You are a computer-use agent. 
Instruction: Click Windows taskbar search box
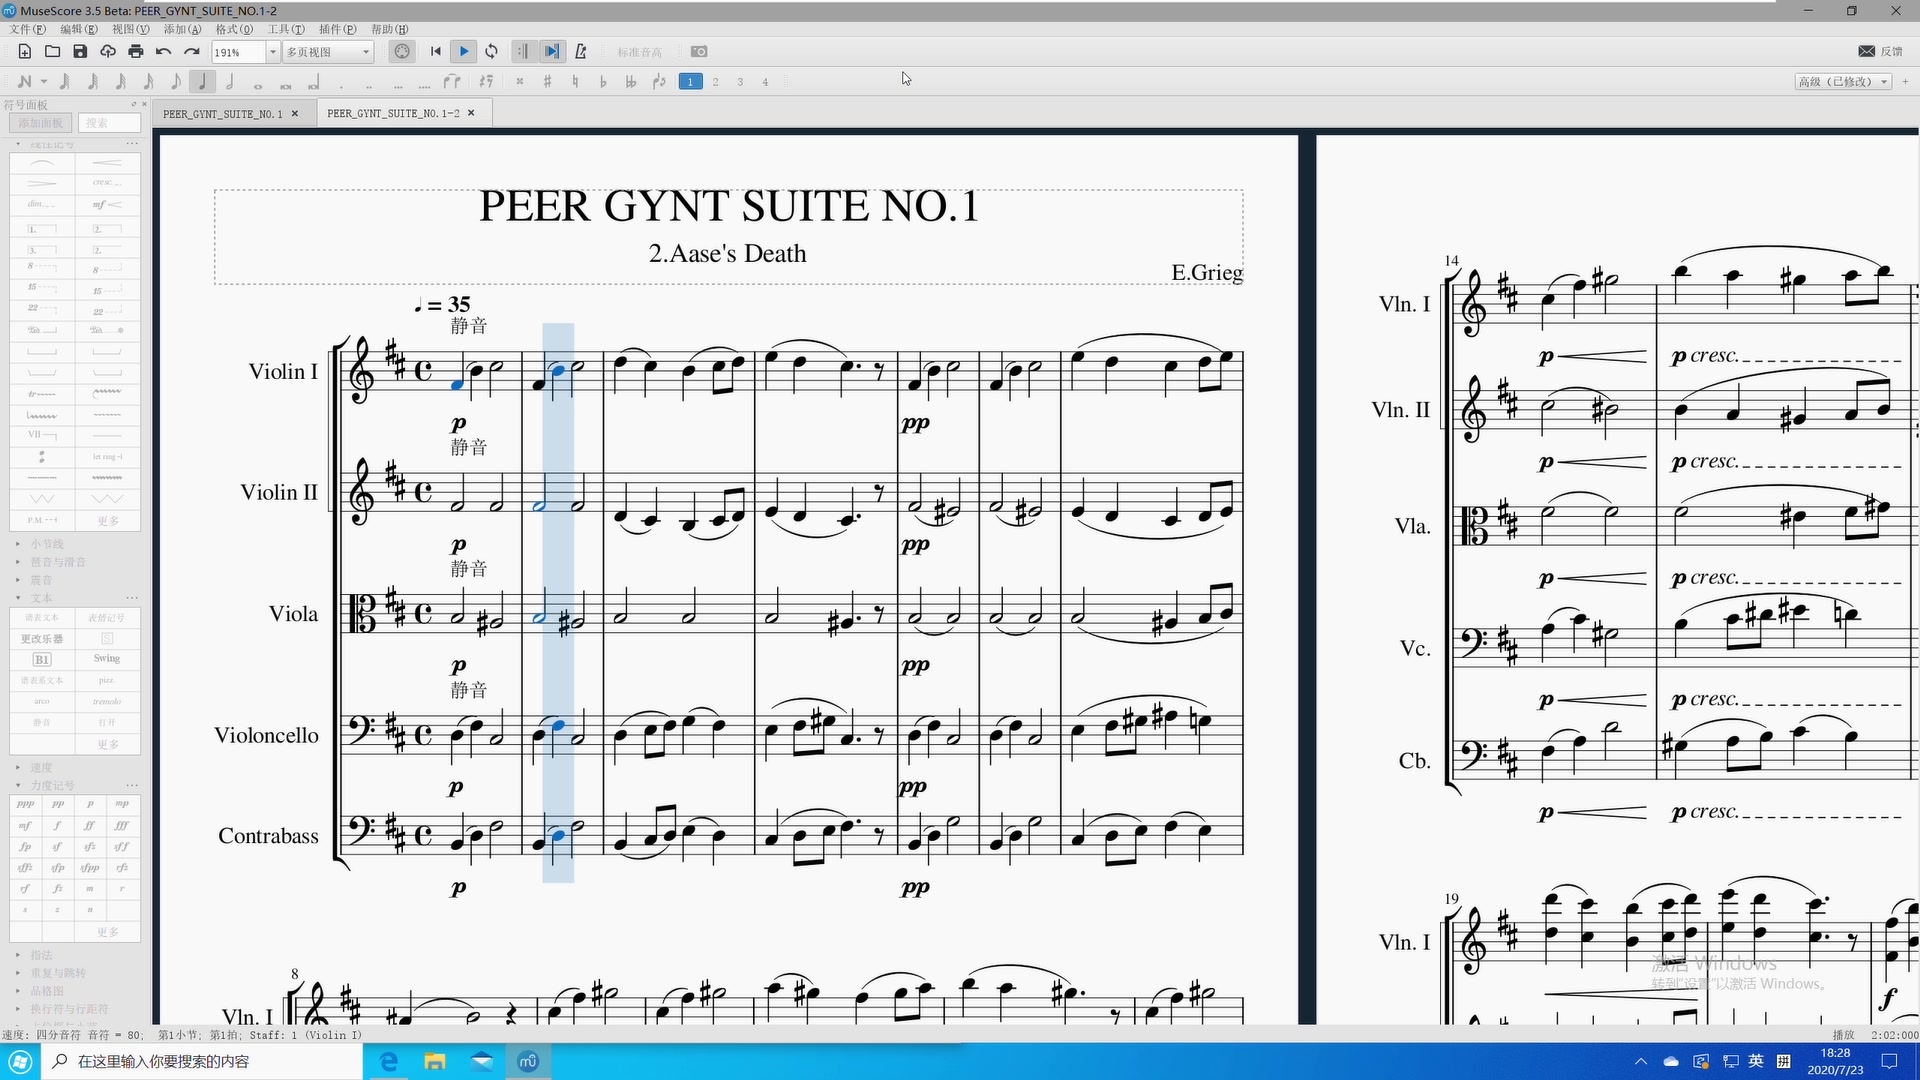click(x=204, y=1061)
